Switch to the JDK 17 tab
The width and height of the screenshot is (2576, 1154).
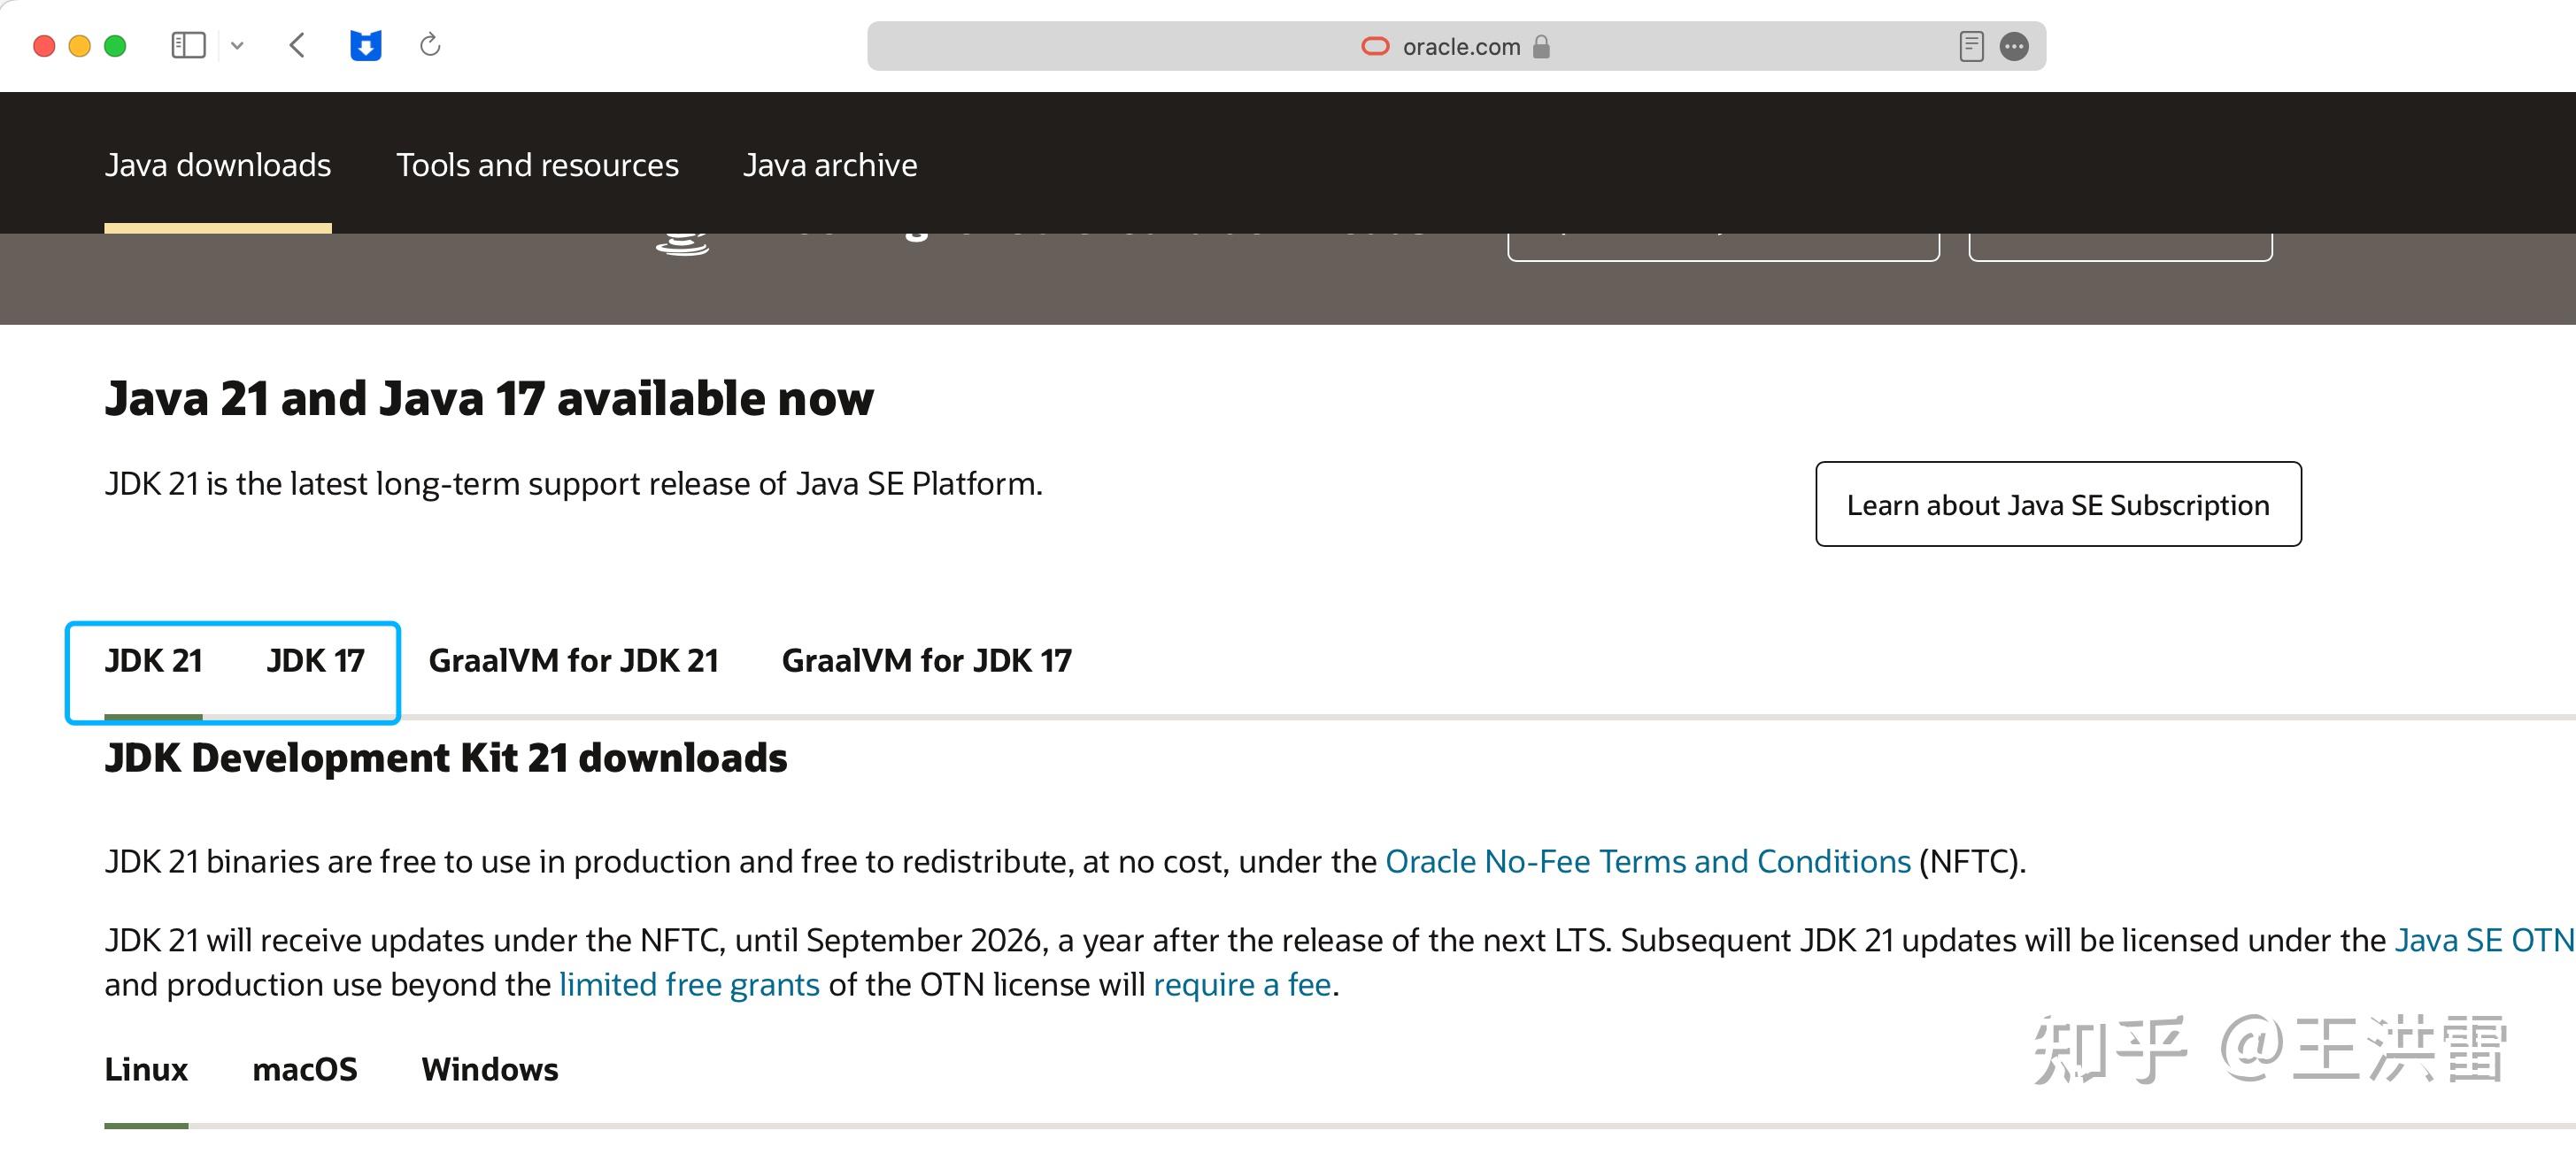315,661
